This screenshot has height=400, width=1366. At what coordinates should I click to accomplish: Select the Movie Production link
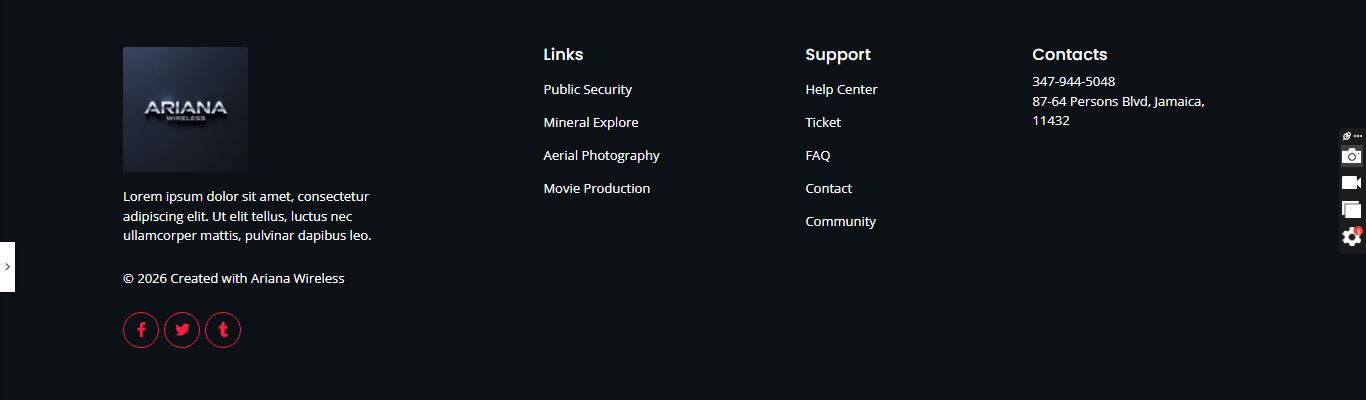596,189
